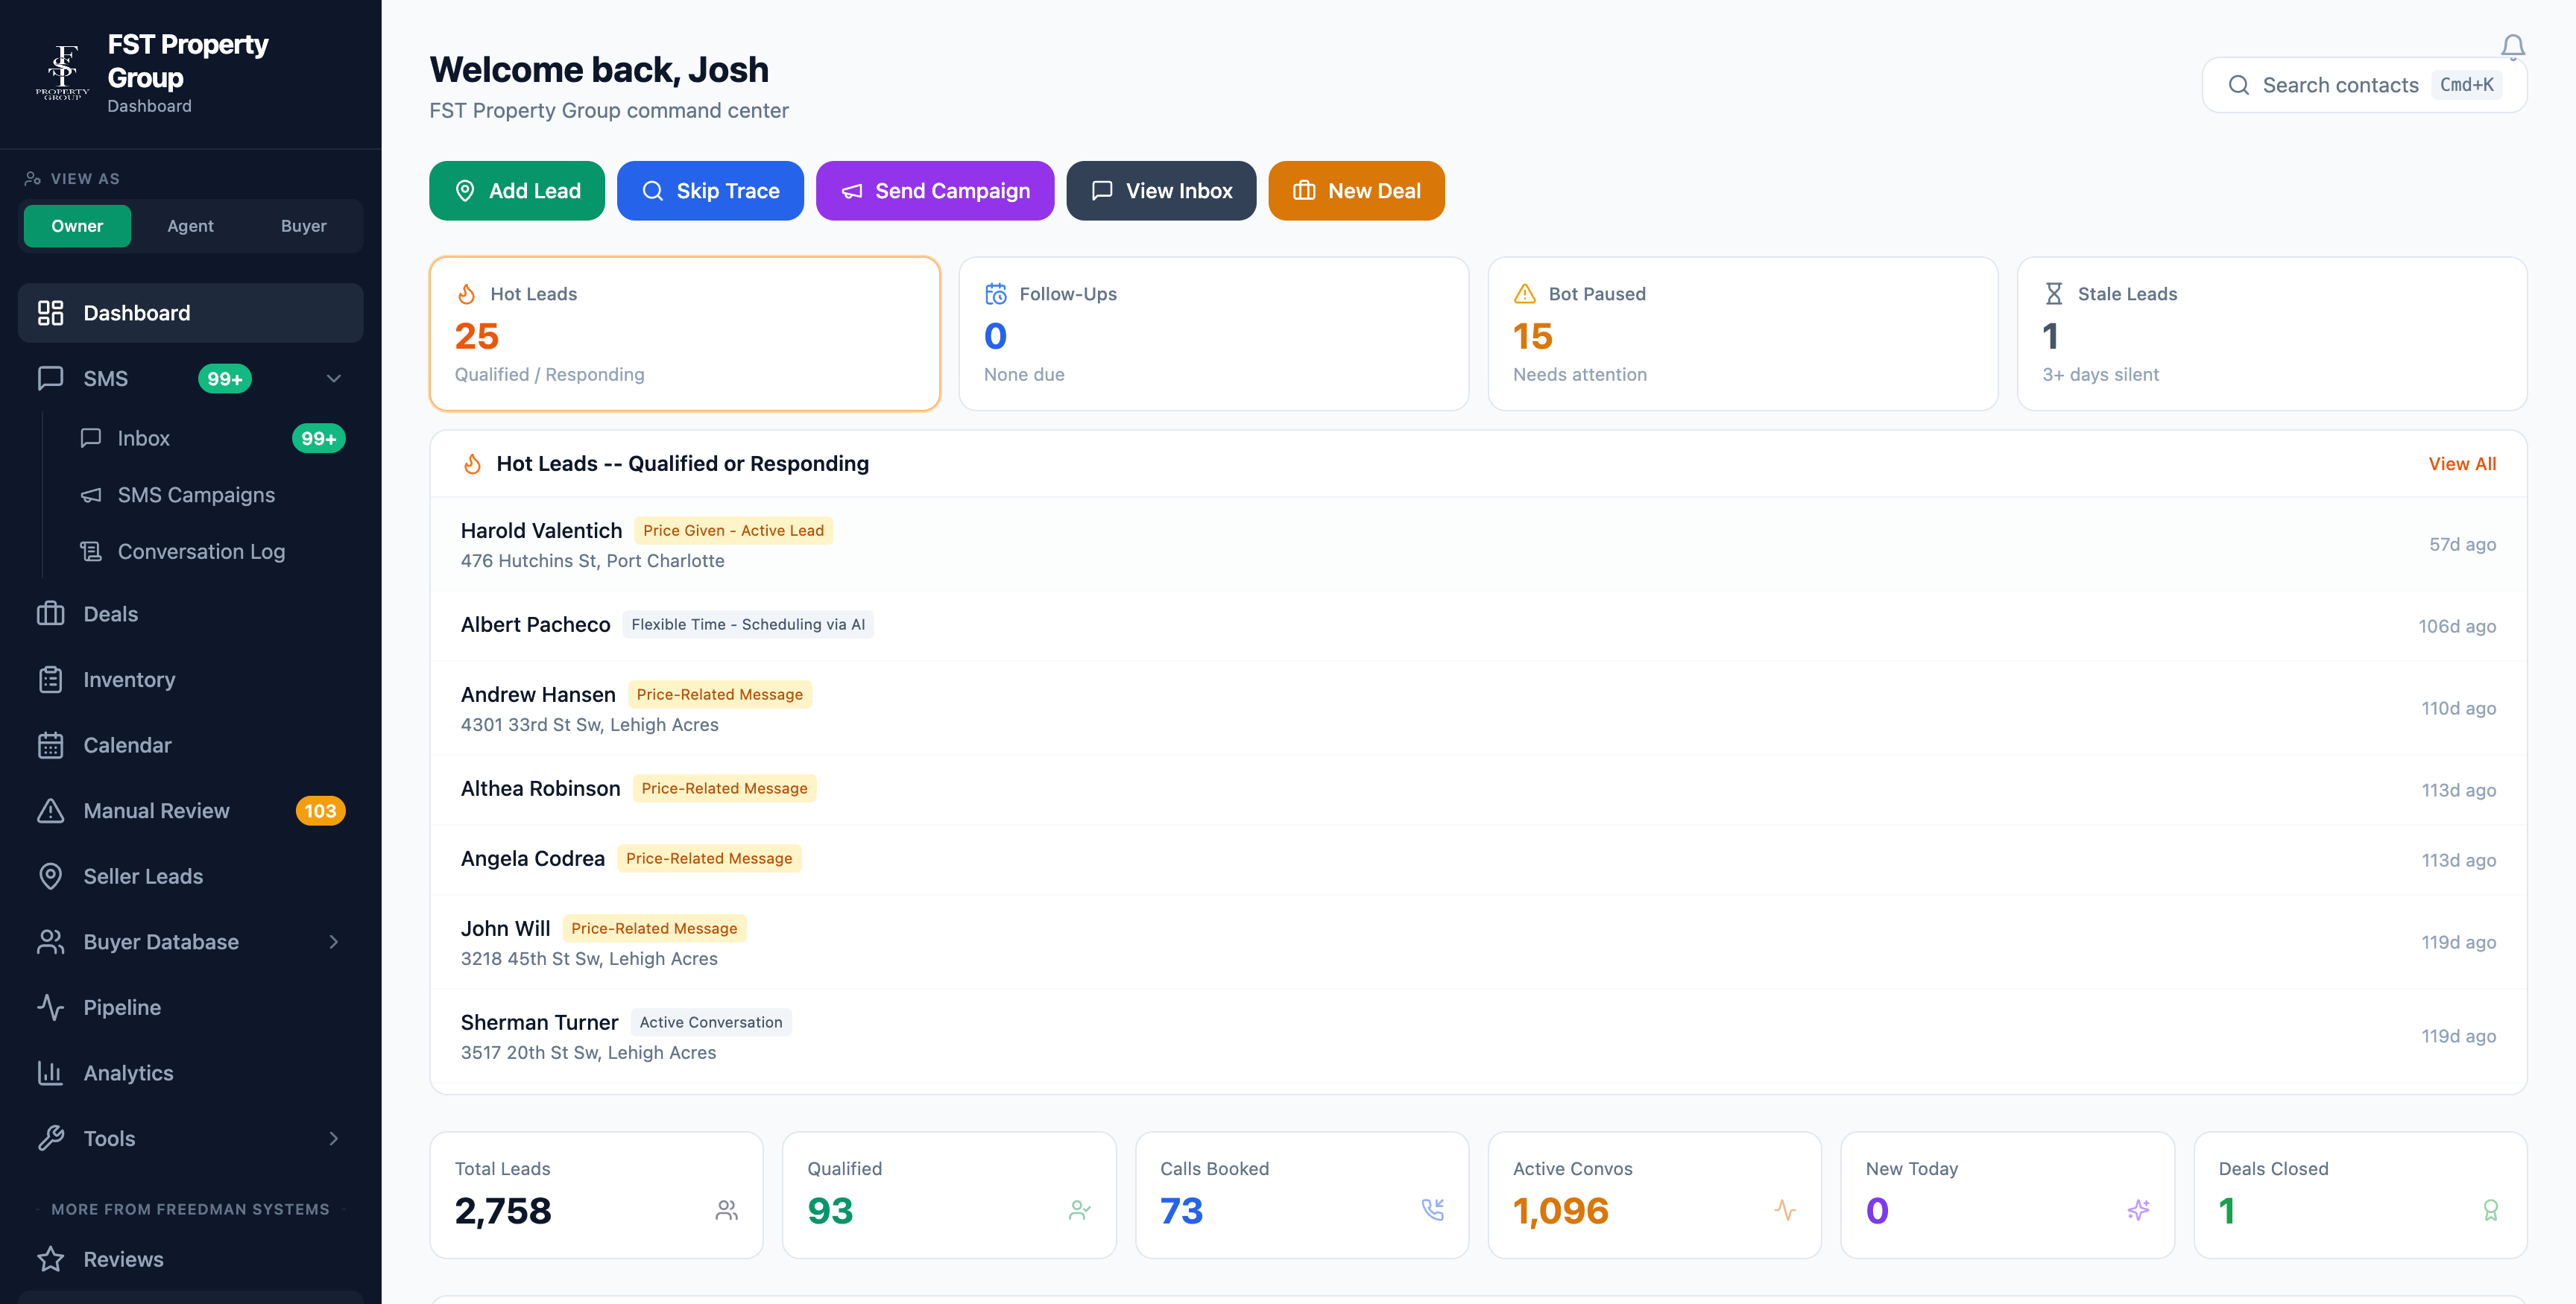Click the Price Given - Active Lead tag

[733, 531]
